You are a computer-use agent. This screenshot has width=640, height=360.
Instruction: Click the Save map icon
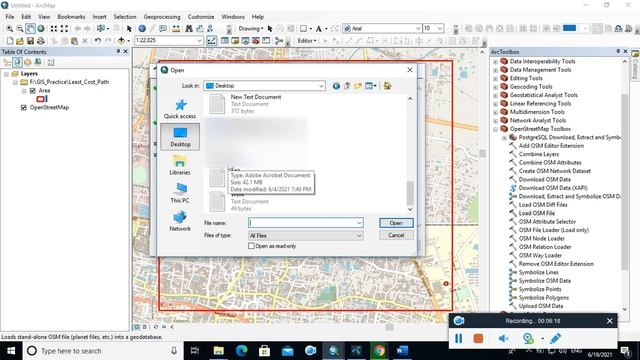30,41
